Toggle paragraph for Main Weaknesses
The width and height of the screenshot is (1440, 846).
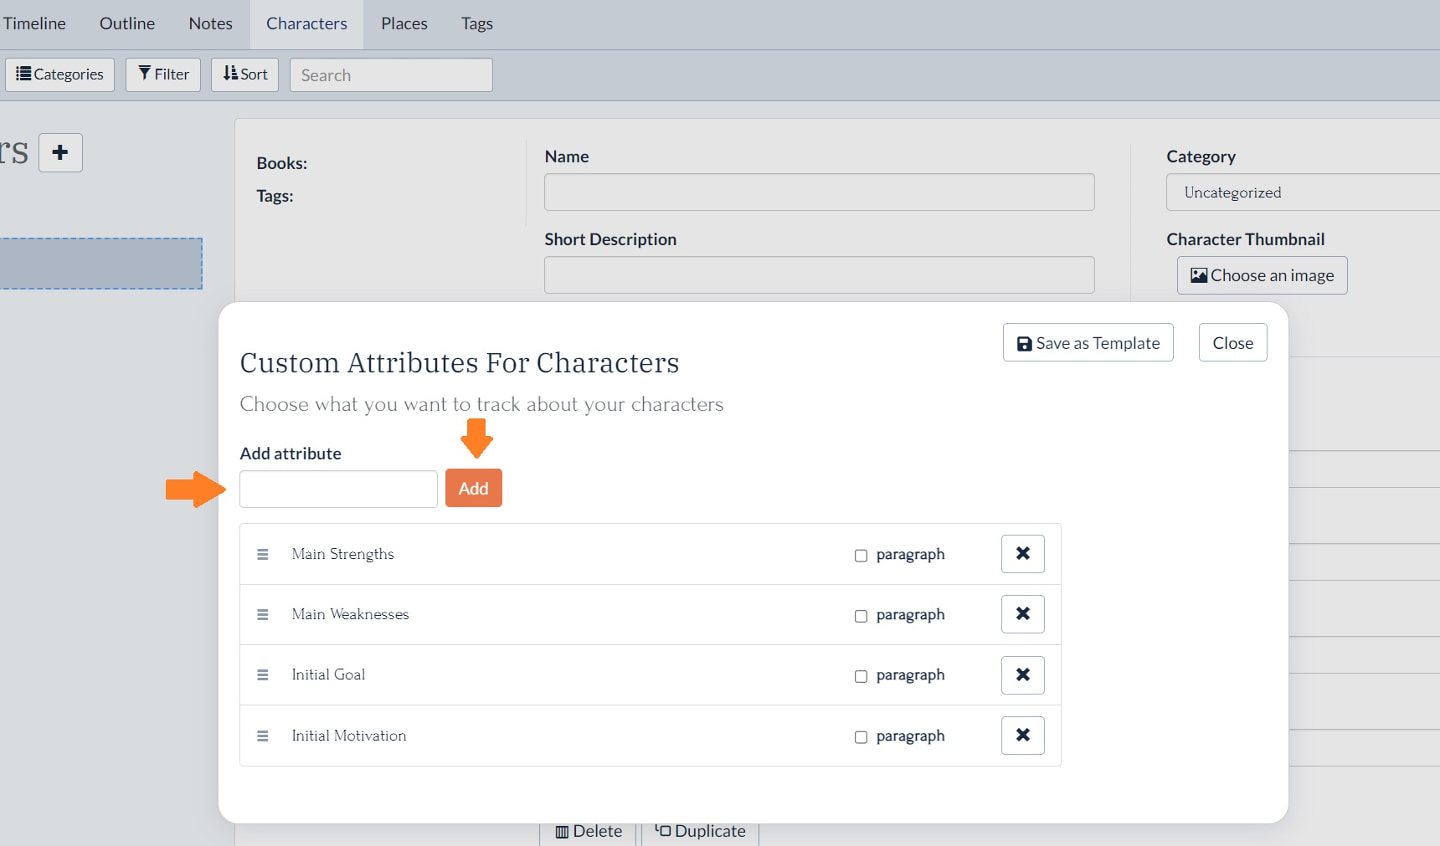click(861, 616)
